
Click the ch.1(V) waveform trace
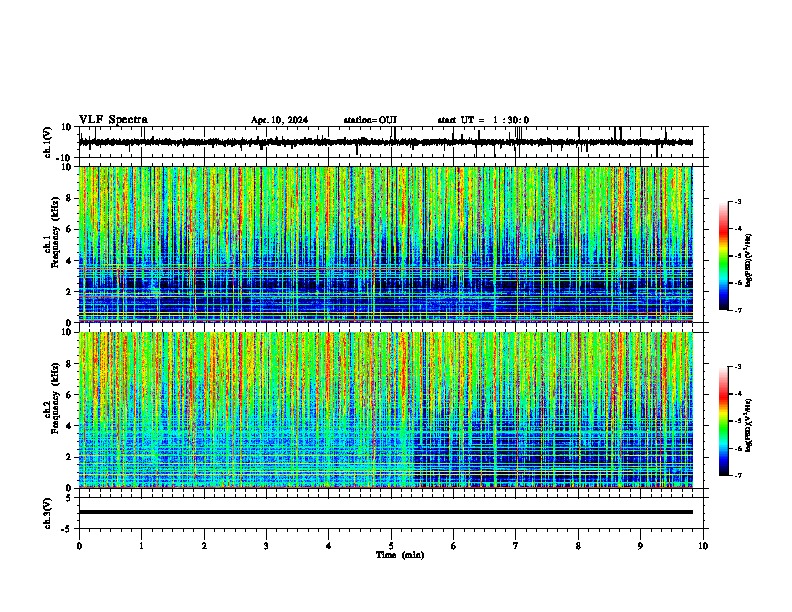(x=385, y=142)
